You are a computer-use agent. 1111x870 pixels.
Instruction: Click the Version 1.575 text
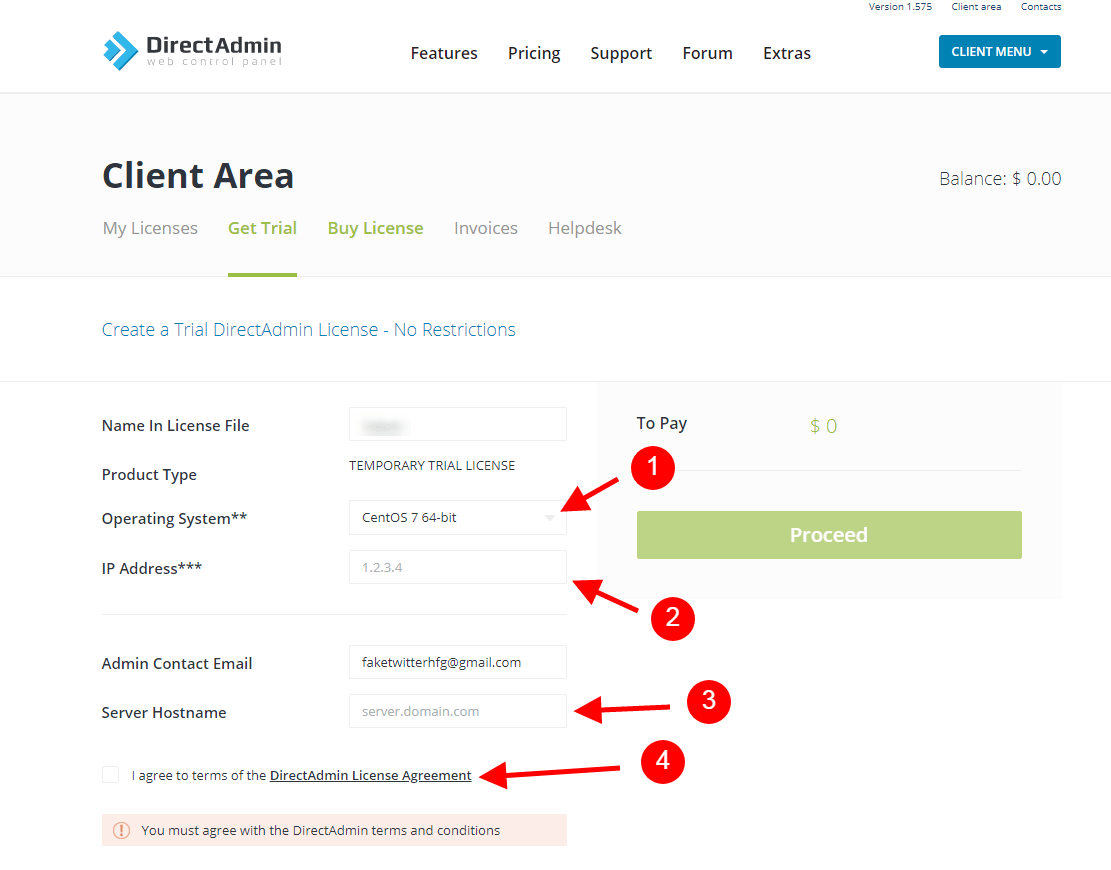[900, 7]
